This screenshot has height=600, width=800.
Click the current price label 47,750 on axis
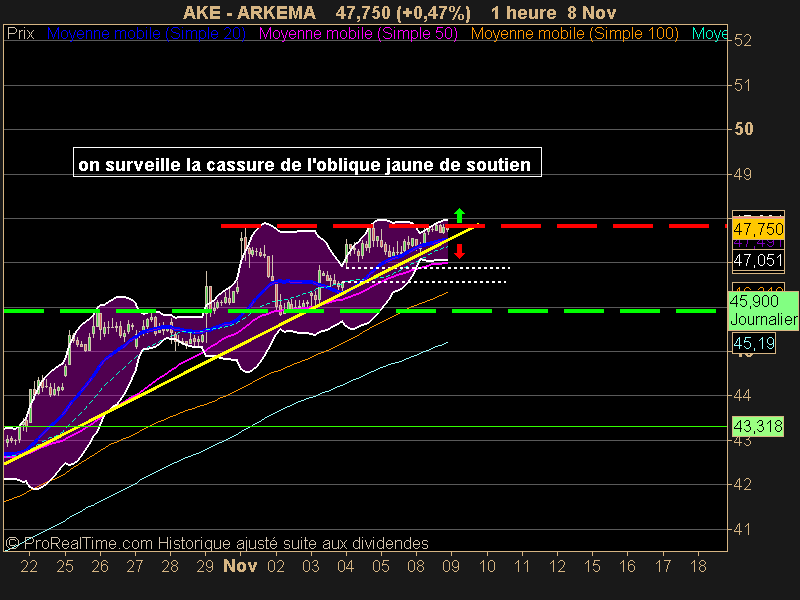coord(758,229)
